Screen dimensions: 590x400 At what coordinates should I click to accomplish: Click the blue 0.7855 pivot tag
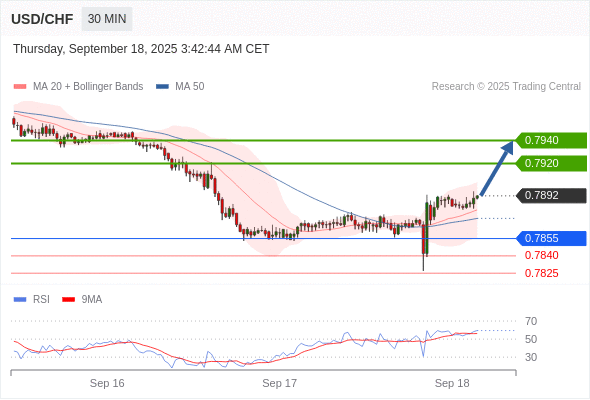coord(551,238)
